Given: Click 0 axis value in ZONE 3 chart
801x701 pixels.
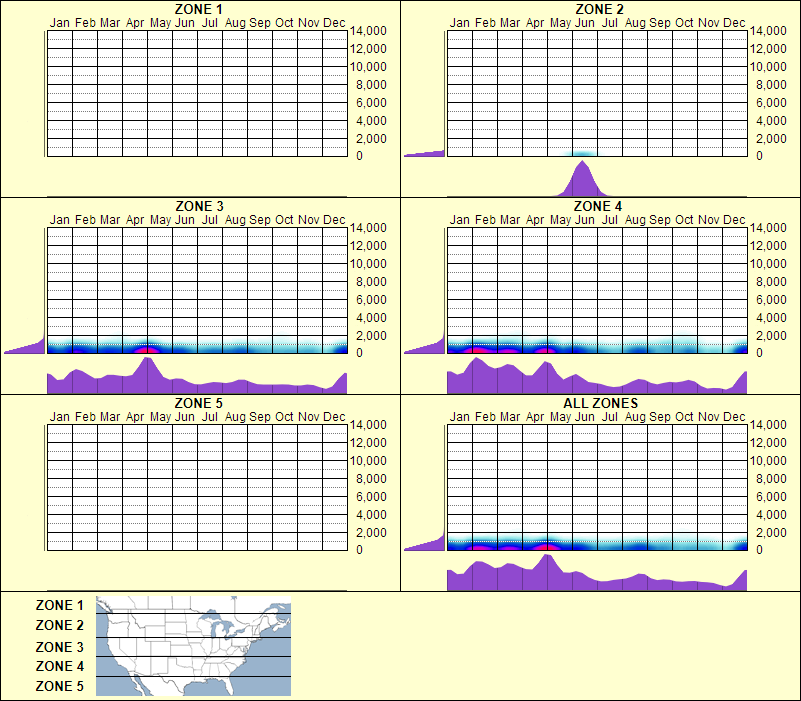Looking at the screenshot, I should [x=360, y=353].
